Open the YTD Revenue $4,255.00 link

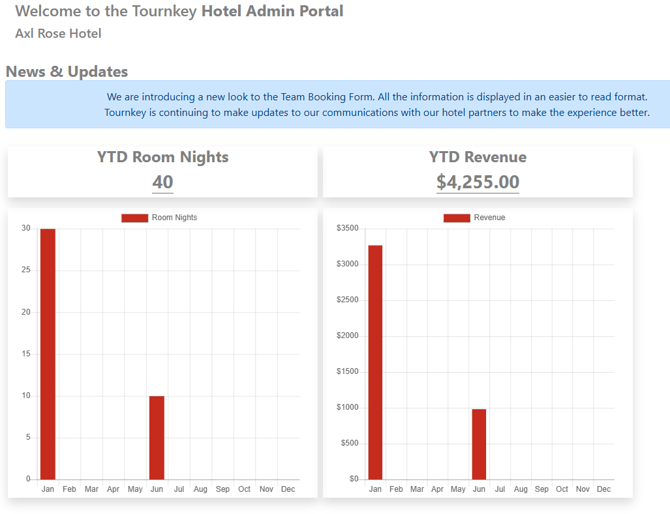478,182
